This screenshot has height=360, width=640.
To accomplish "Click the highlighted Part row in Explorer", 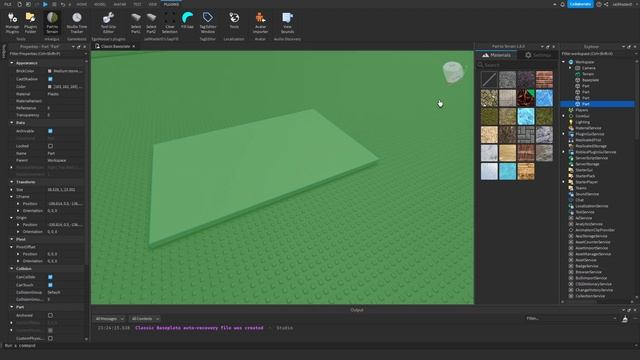I will click(x=598, y=104).
